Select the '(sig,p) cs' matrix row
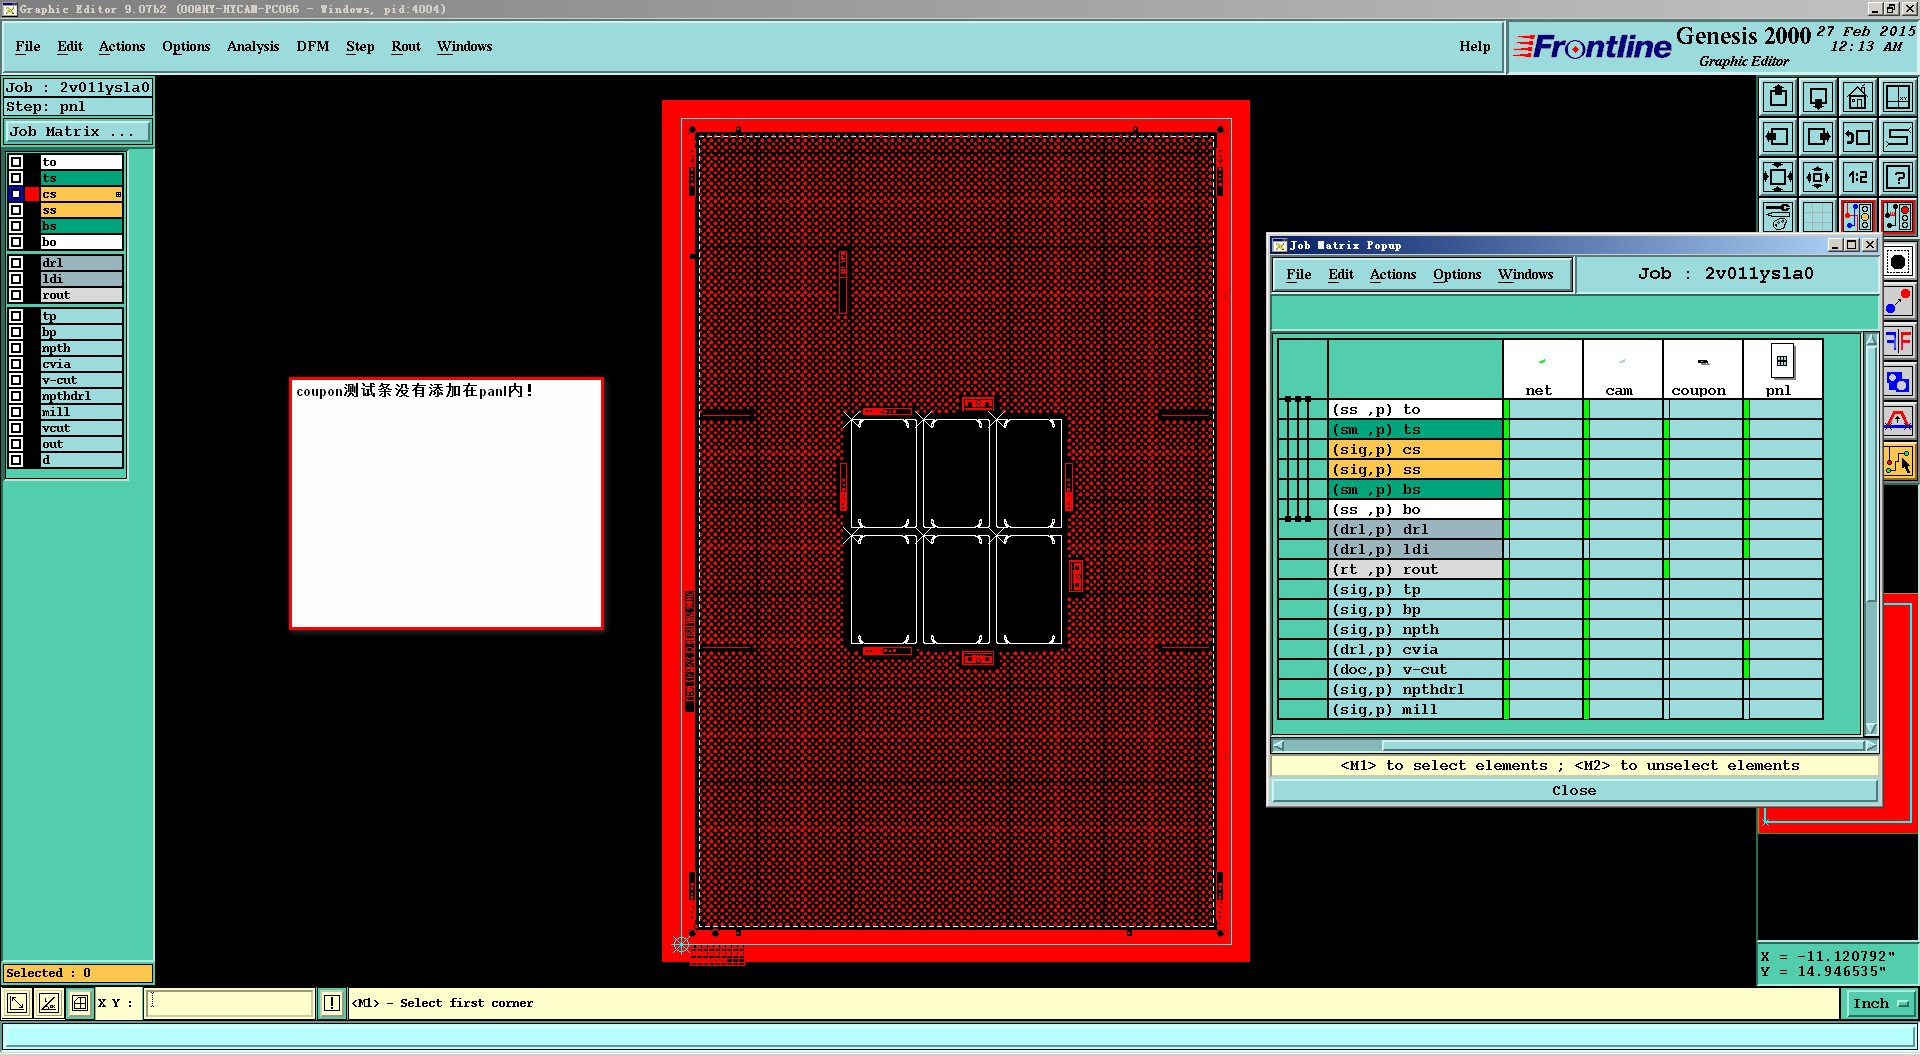Viewport: 1920px width, 1056px height. point(1415,449)
